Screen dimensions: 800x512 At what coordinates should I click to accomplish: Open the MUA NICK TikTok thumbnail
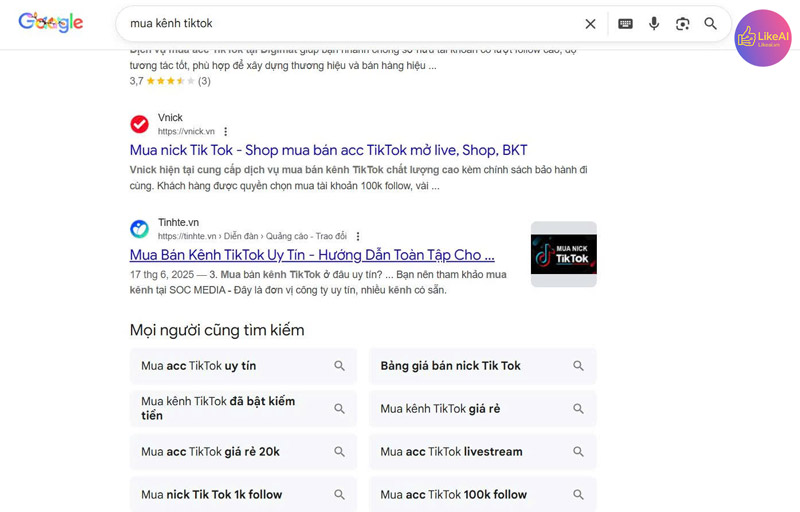pos(564,254)
